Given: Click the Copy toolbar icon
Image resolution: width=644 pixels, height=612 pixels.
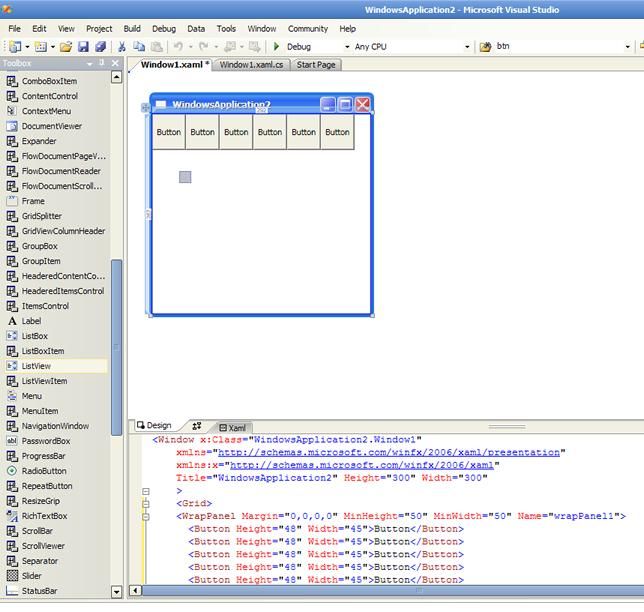Looking at the screenshot, I should (139, 47).
